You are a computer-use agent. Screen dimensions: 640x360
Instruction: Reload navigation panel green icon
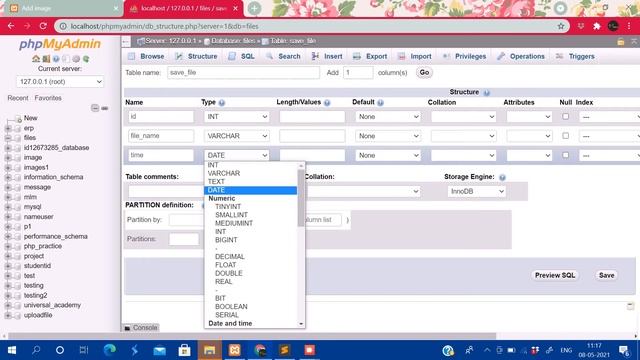coord(86,59)
